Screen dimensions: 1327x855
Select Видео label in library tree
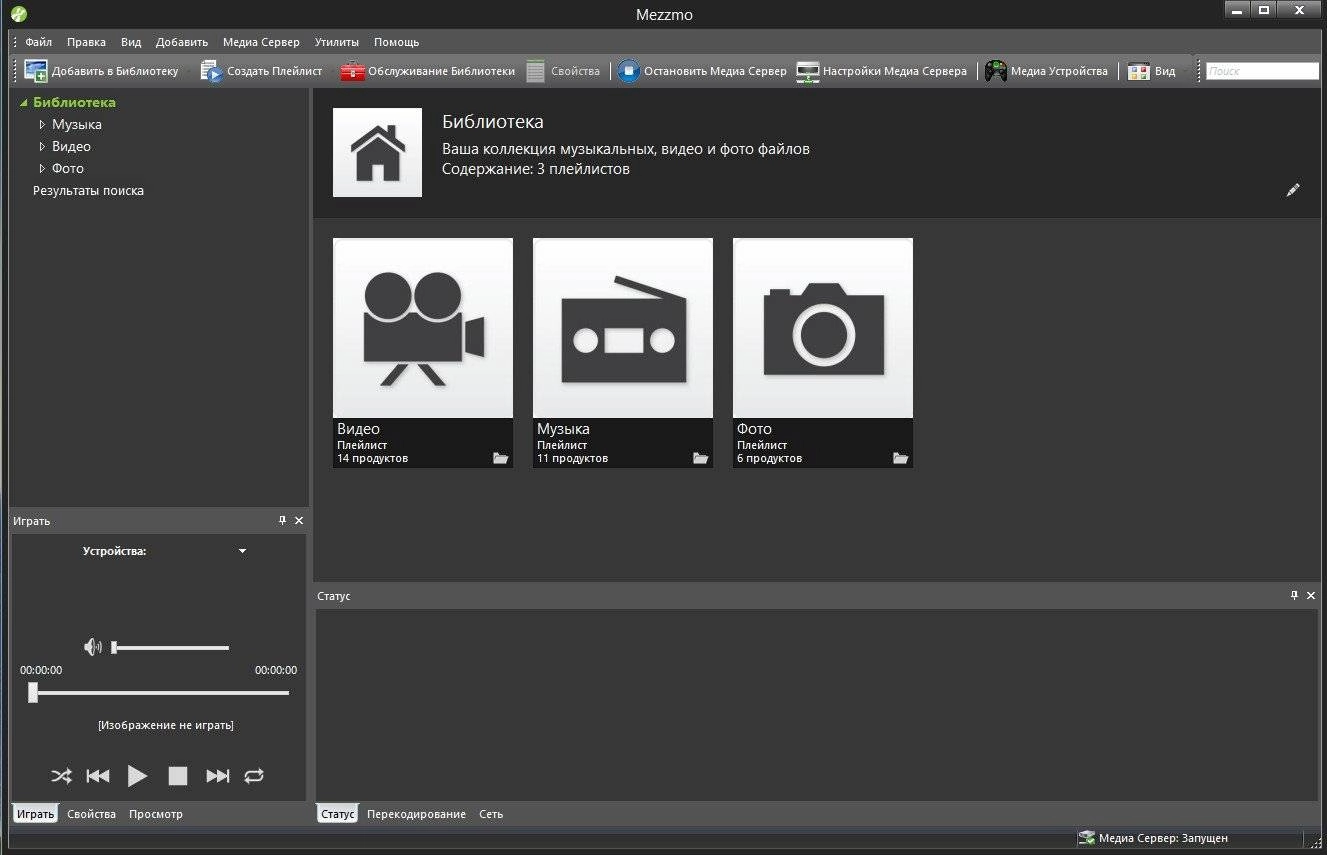71,147
